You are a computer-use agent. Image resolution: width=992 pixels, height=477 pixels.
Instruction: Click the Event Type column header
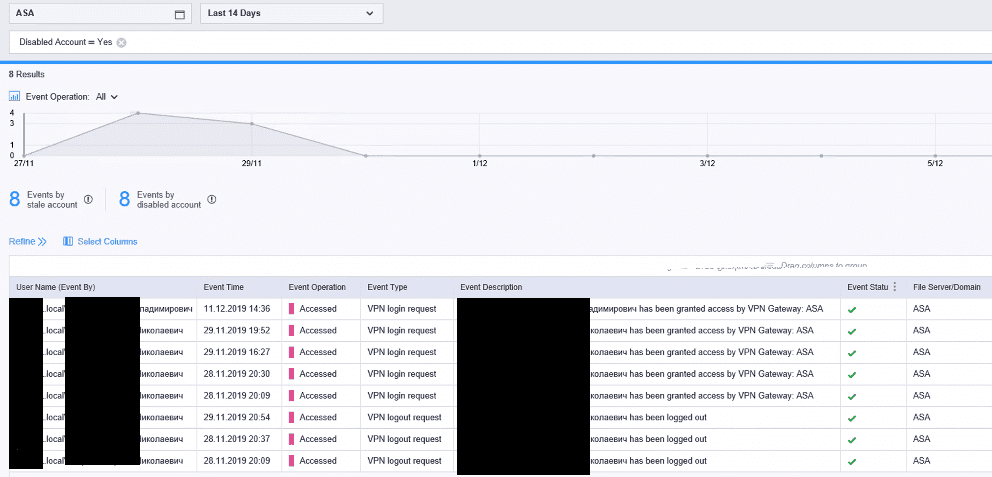(x=387, y=287)
